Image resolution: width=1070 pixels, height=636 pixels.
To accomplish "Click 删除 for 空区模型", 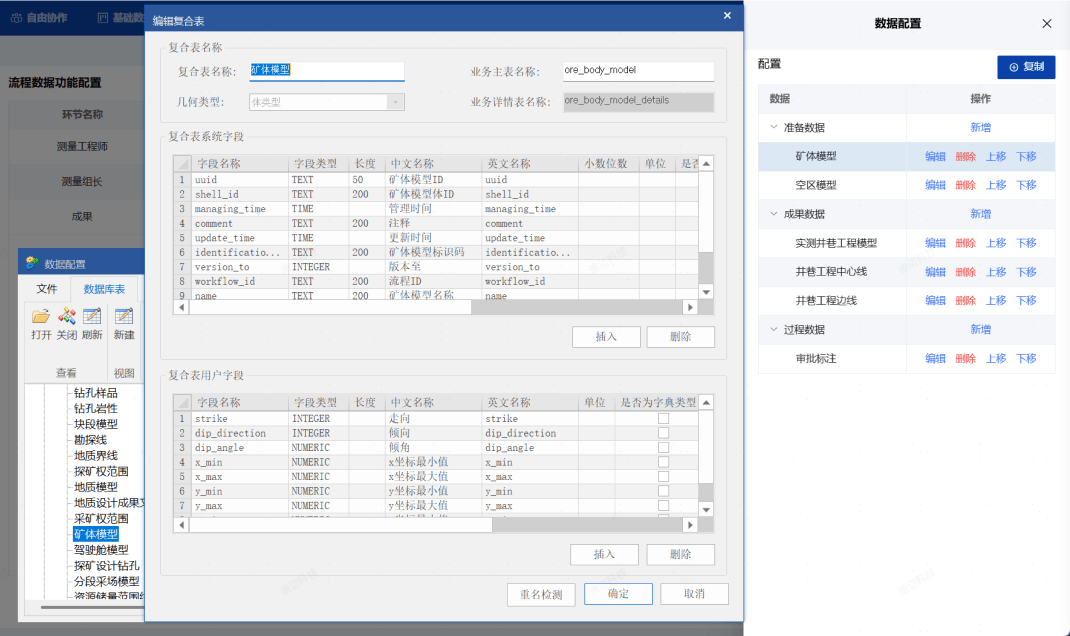I will click(x=966, y=185).
